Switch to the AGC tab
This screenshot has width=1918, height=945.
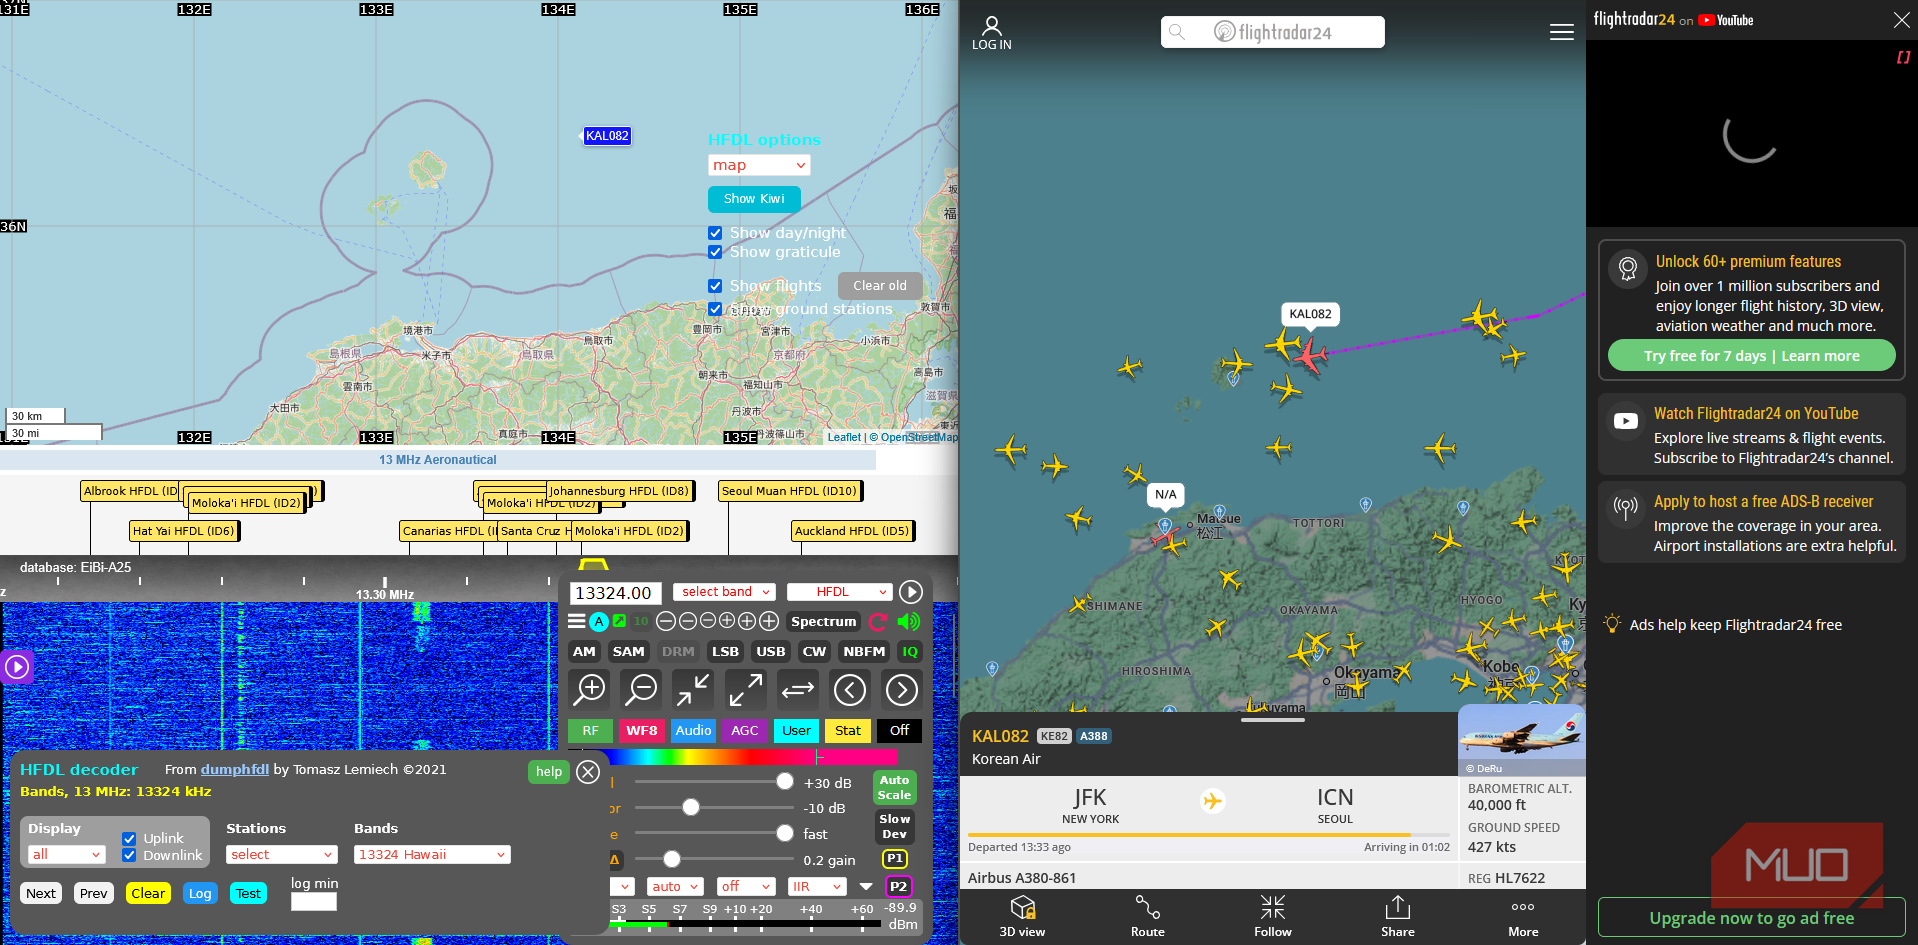point(745,731)
